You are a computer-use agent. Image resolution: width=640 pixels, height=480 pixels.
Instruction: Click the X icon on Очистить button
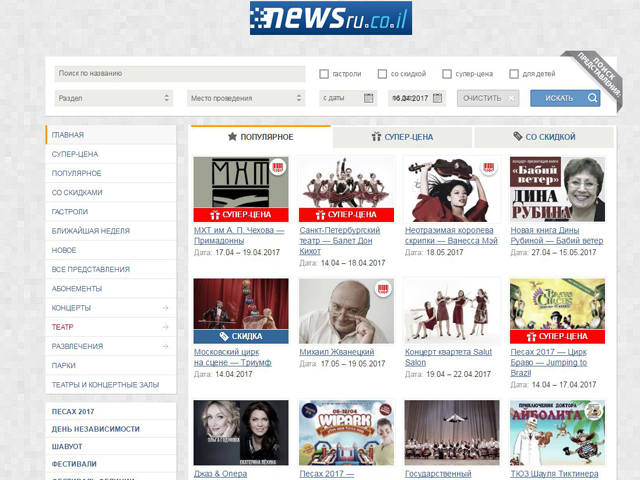tap(512, 98)
